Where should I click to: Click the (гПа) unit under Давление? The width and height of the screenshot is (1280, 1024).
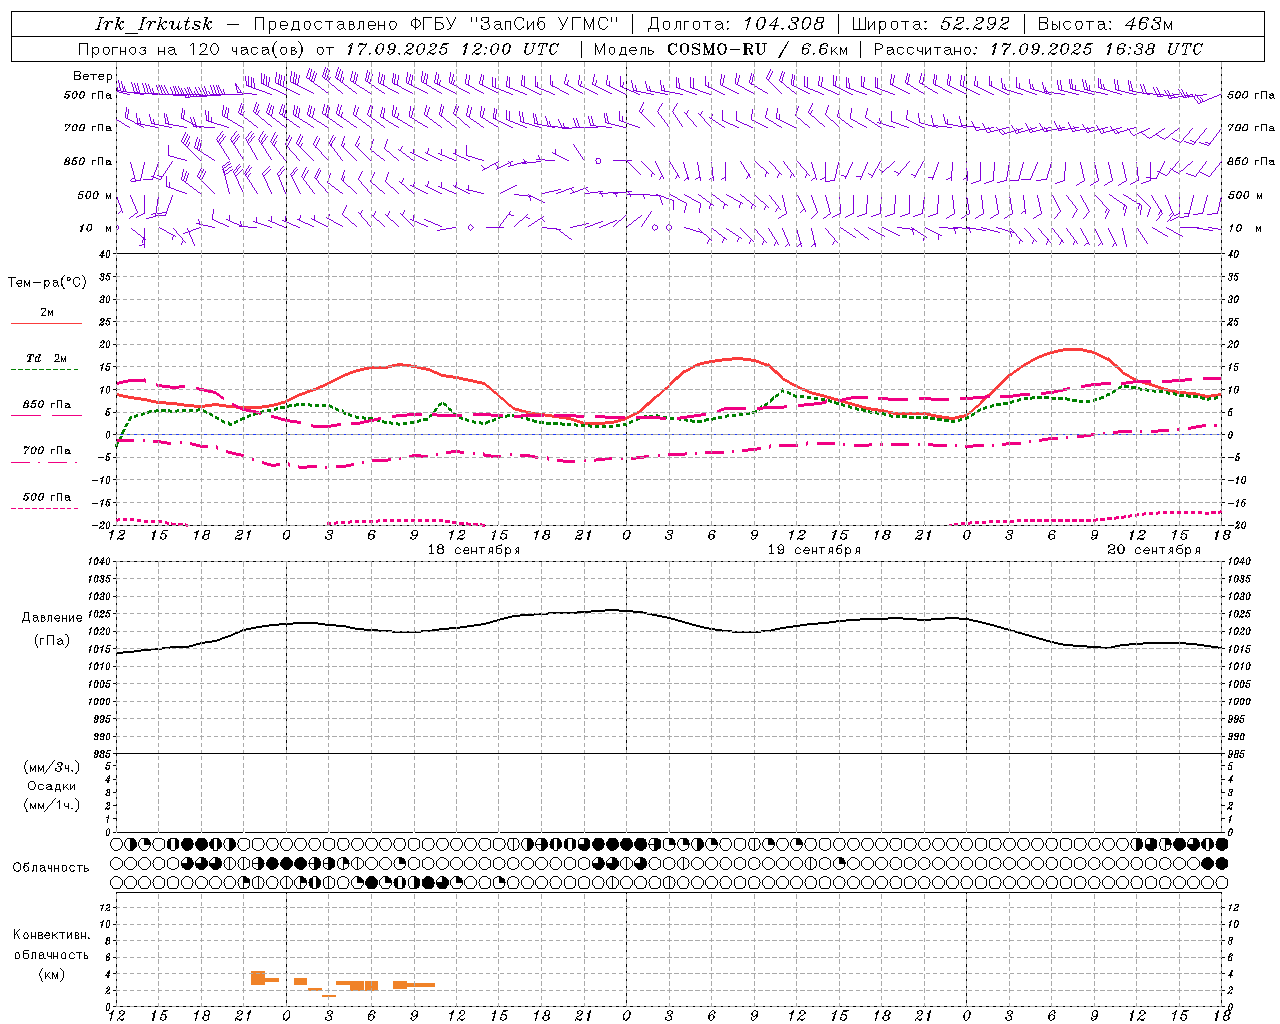pyautogui.click(x=52, y=641)
